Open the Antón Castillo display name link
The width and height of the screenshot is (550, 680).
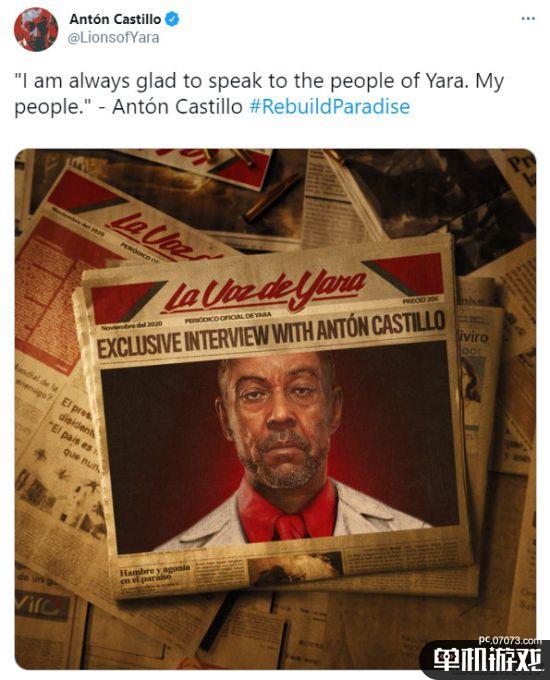click(x=115, y=19)
